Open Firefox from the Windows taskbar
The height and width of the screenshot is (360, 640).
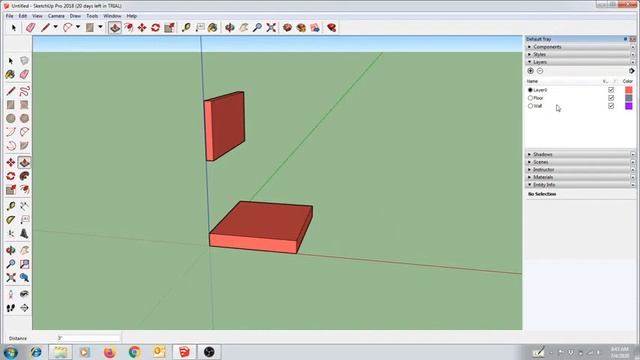[109, 352]
